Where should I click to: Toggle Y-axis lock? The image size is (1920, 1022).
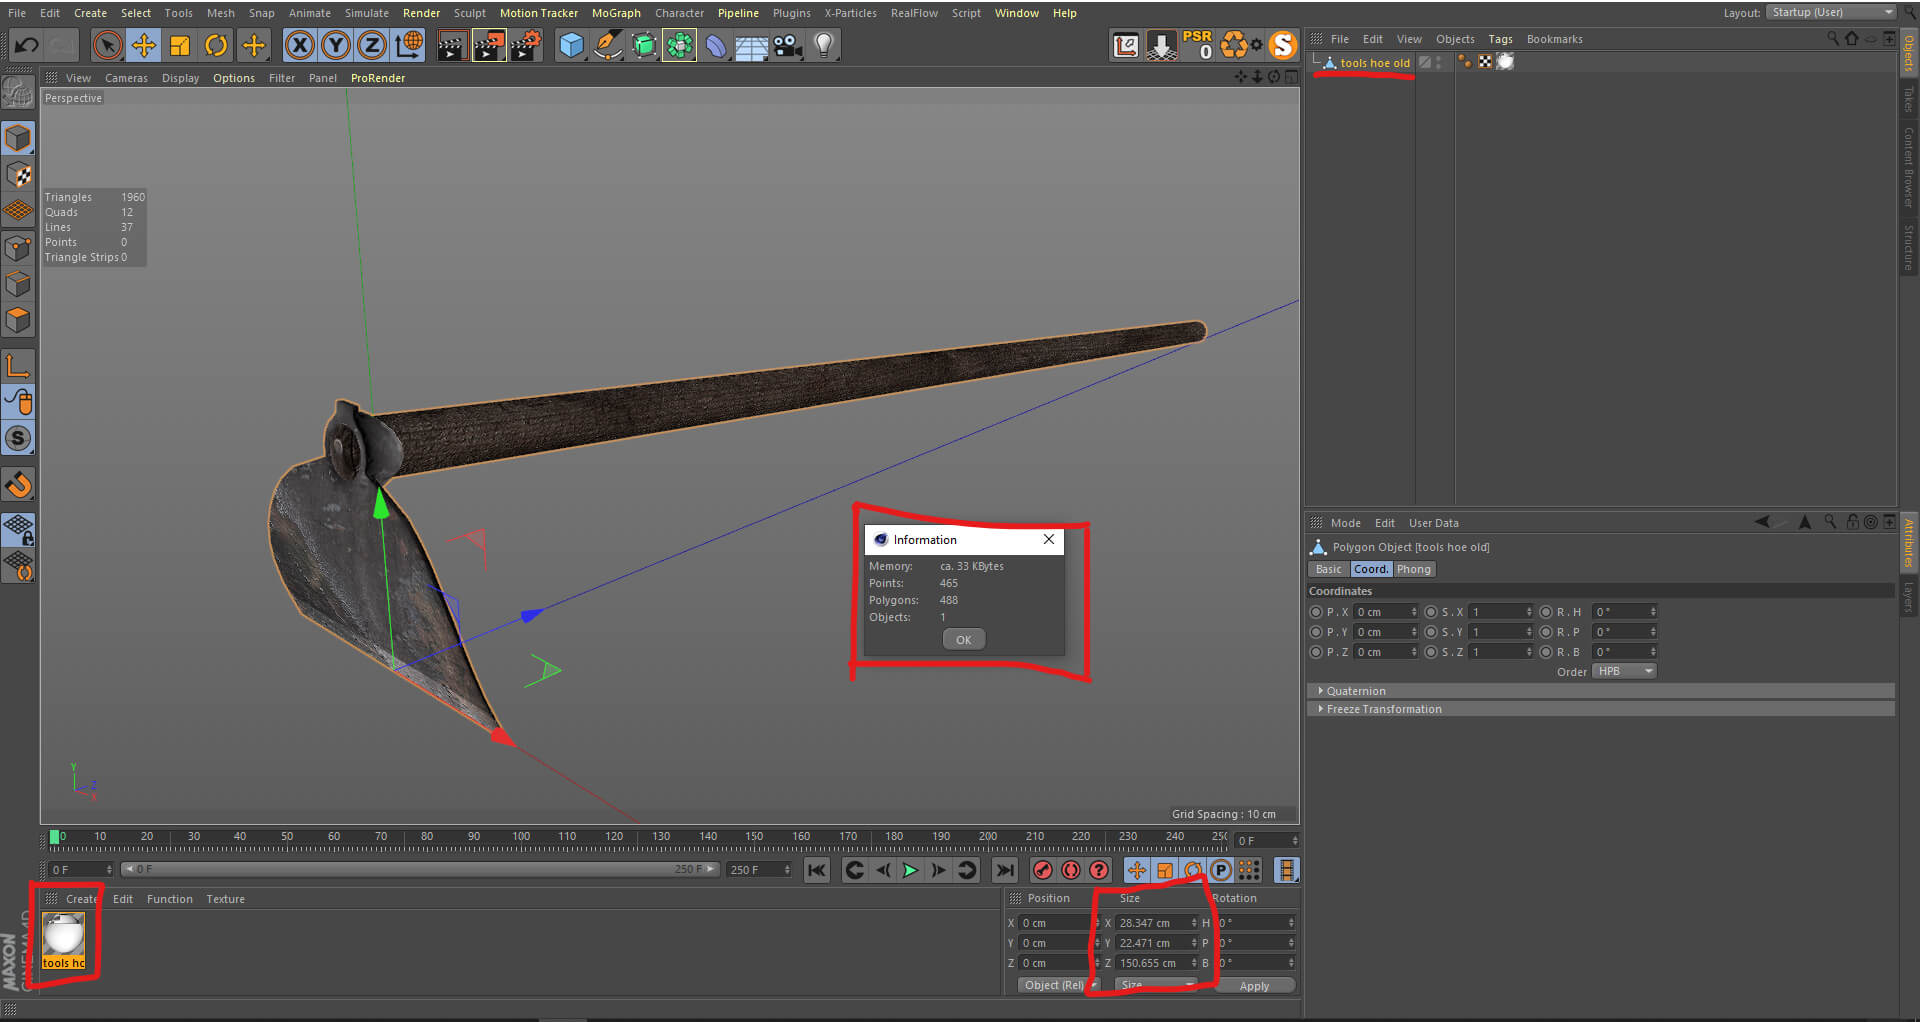[336, 45]
